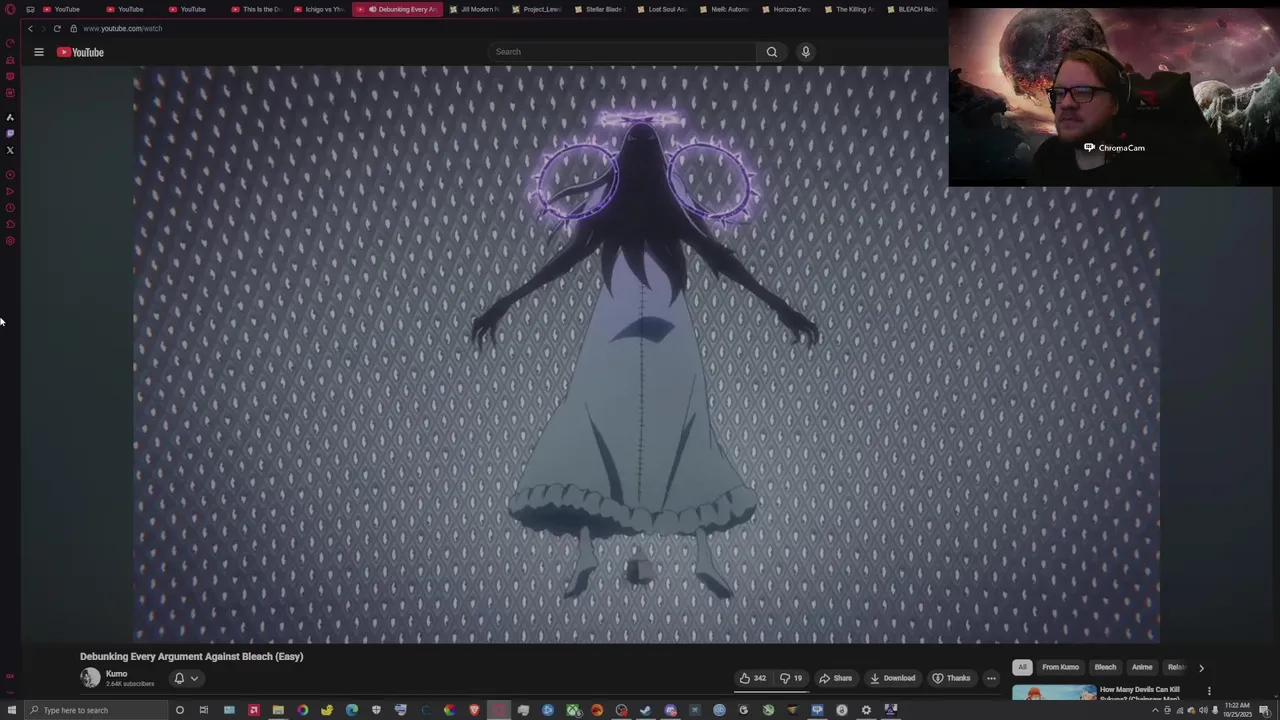This screenshot has width=1280, height=720.
Task: Click the Kumo channel avatar
Action: coord(90,678)
